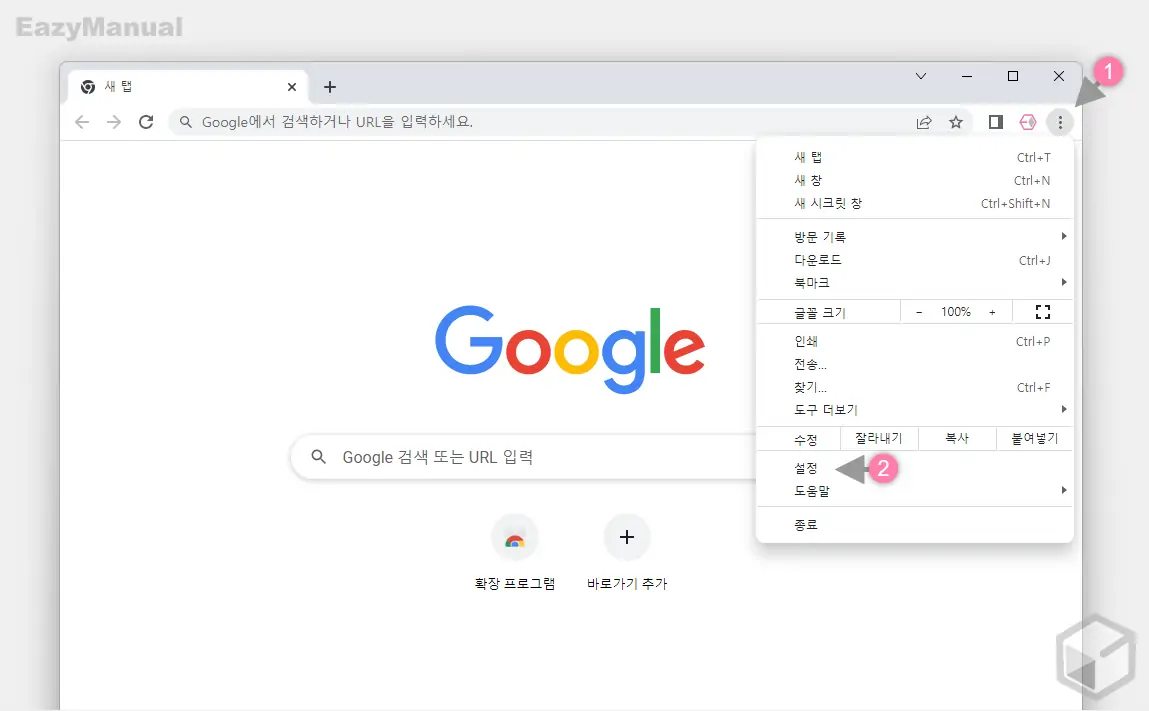Click the 100% zoom value
Viewport: 1149px width, 711px height.
[x=956, y=312]
